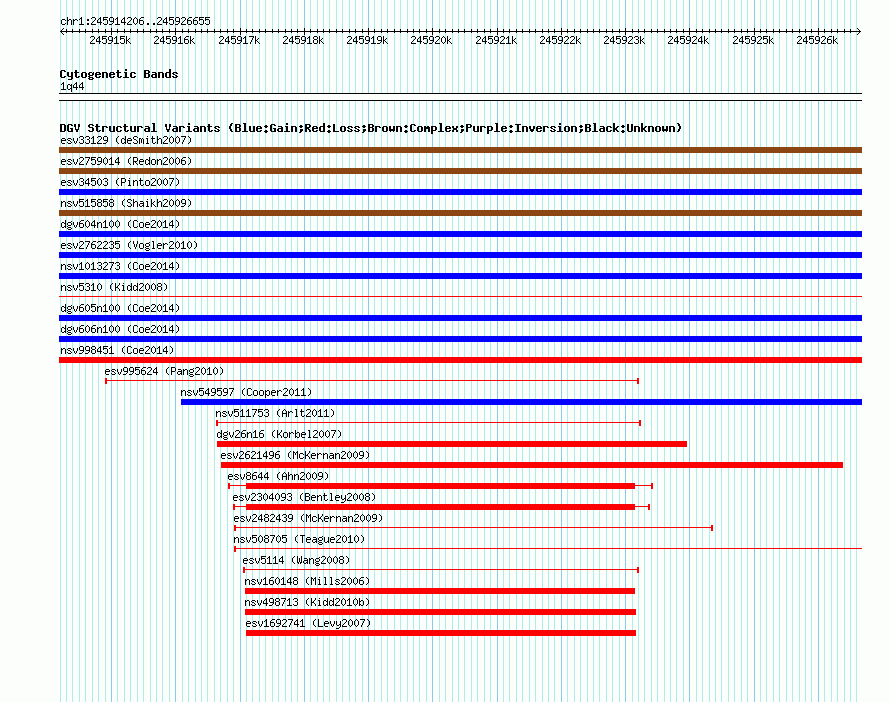890x702 pixels.
Task: Open the esv8644 (Ahn2009) label
Action: coord(278,476)
